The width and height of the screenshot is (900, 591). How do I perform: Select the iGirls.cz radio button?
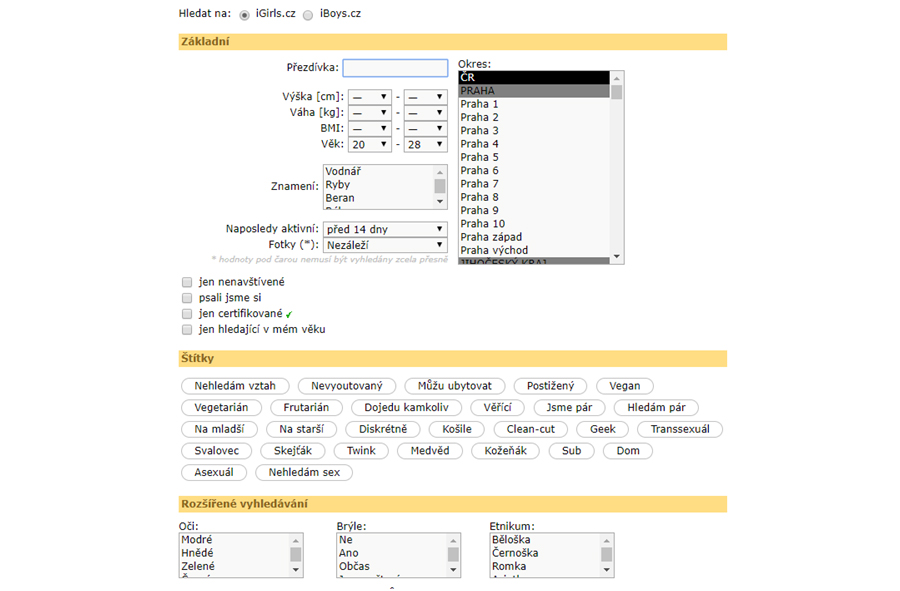pos(245,15)
